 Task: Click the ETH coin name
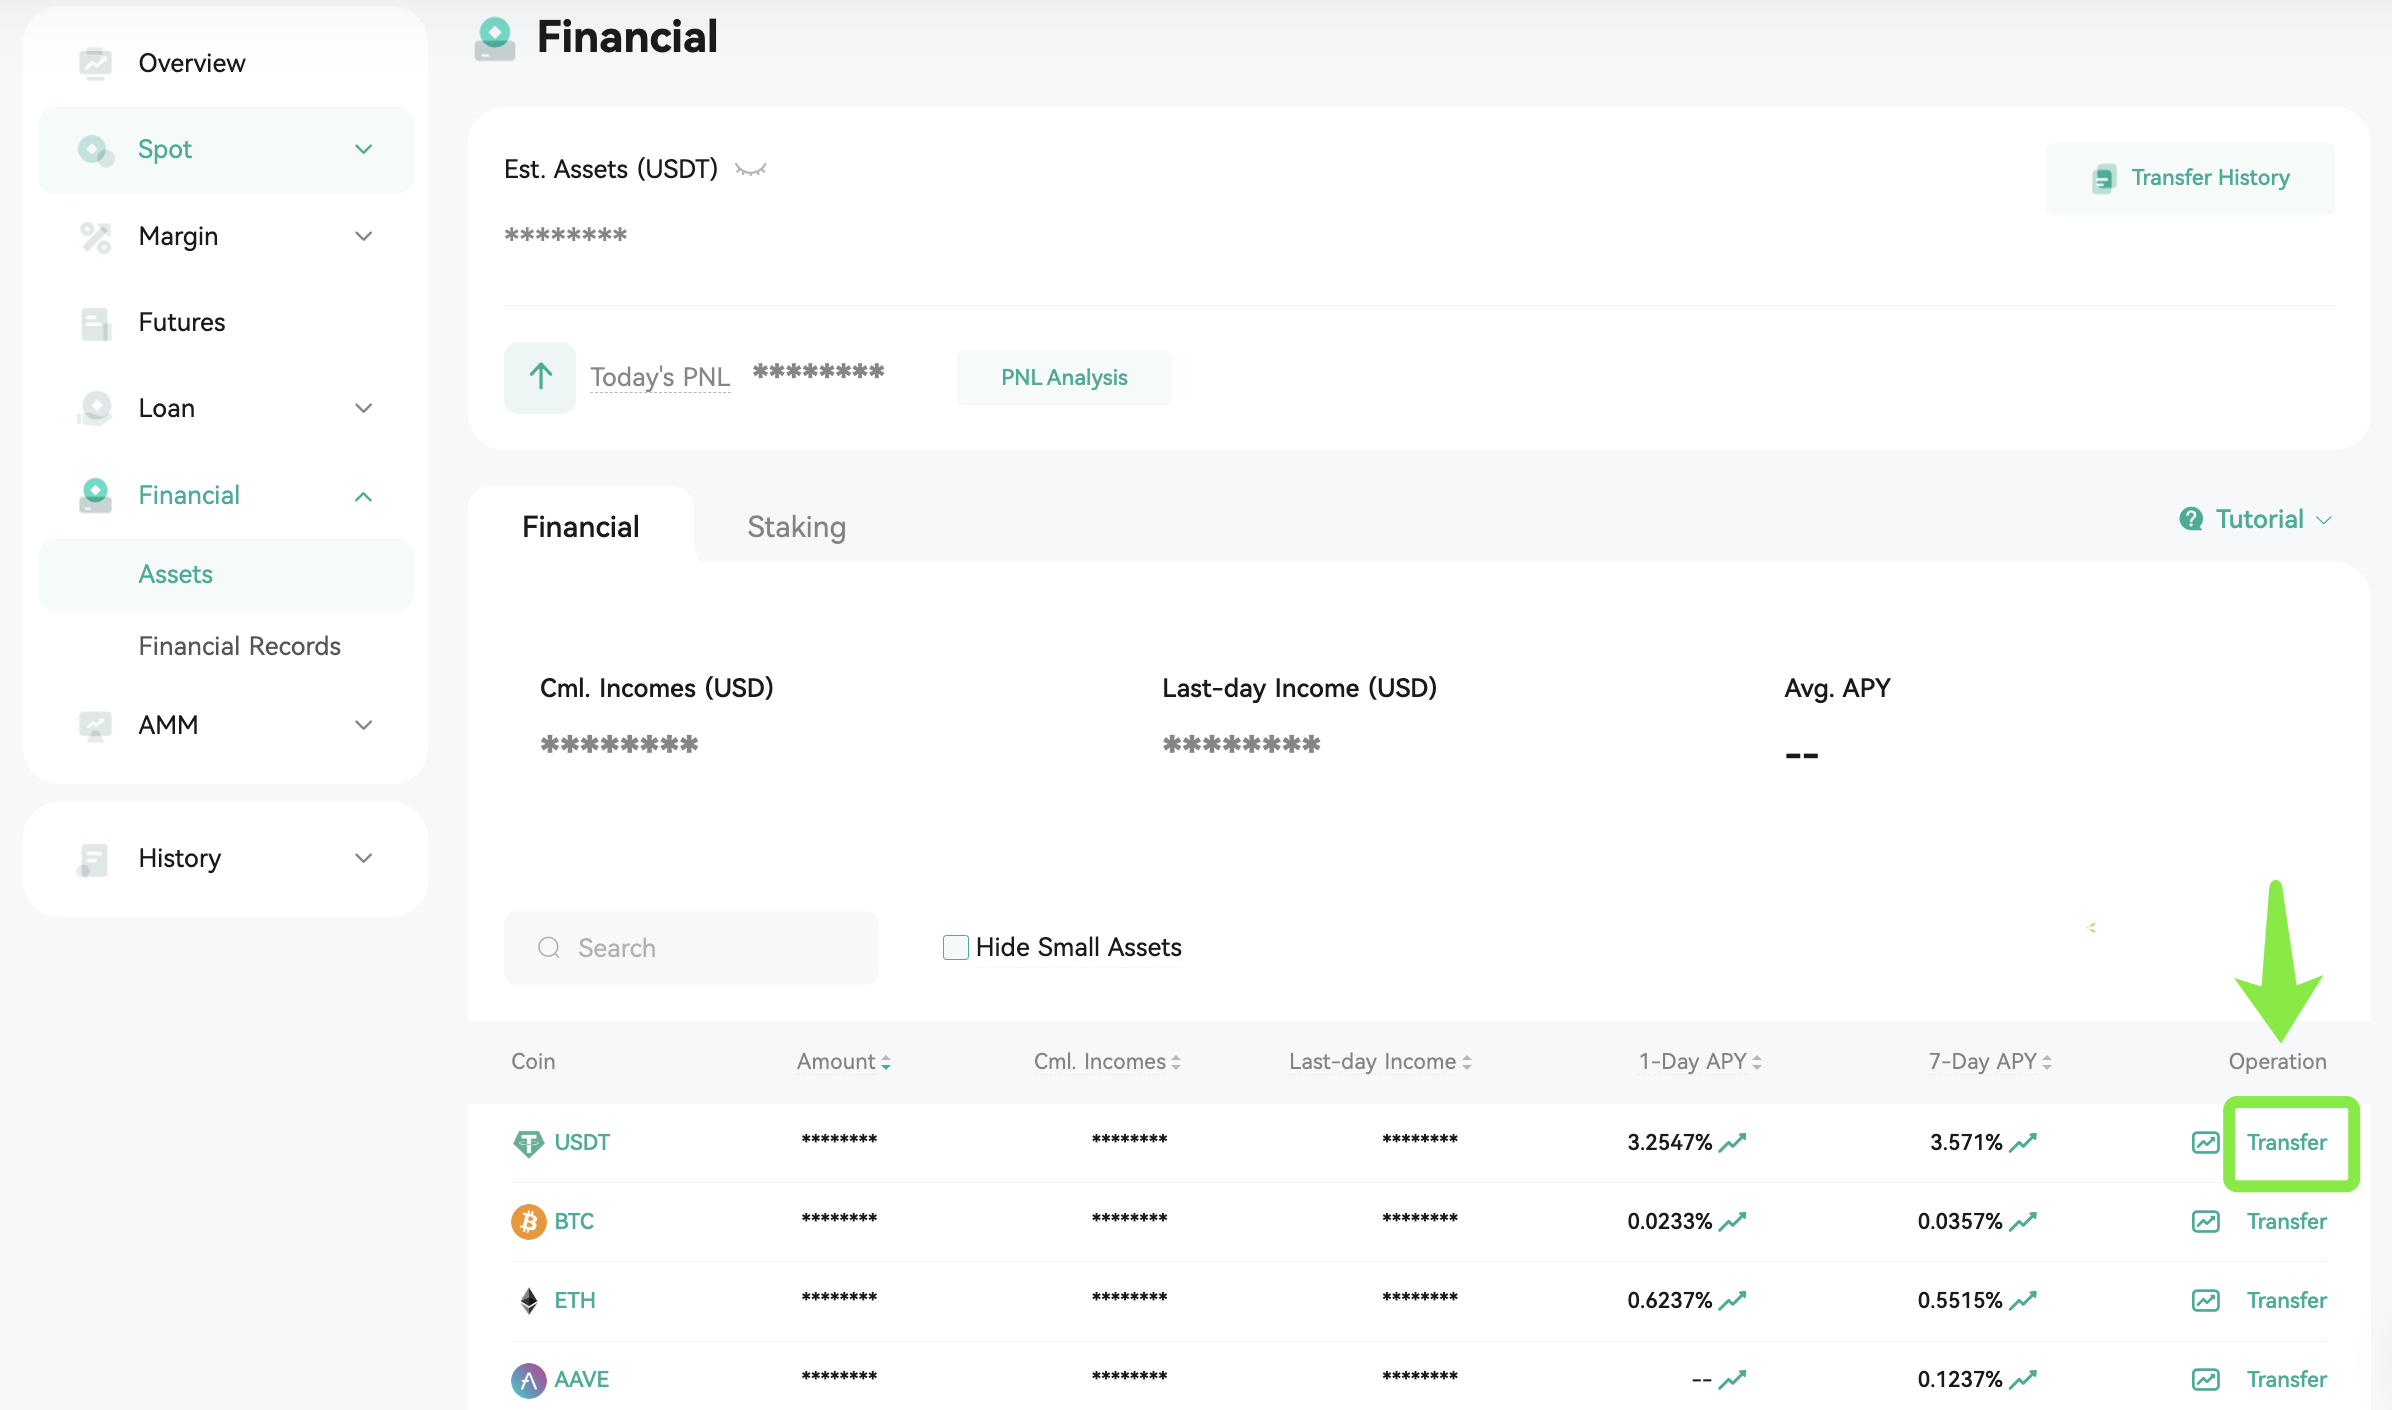575,1300
